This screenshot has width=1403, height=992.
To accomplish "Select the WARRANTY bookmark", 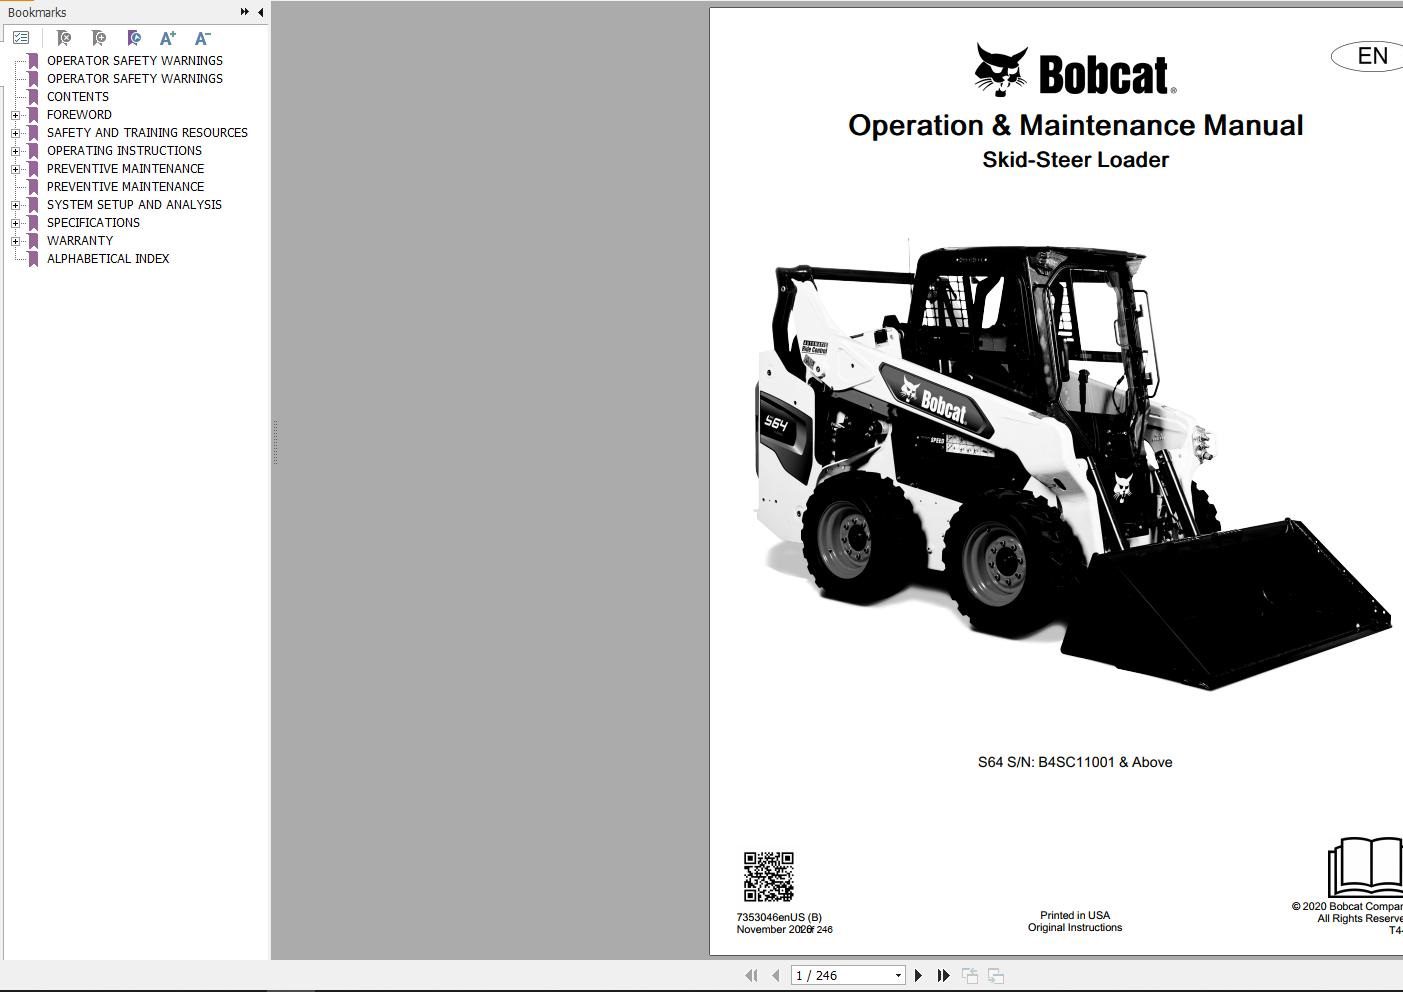I will pos(79,240).
